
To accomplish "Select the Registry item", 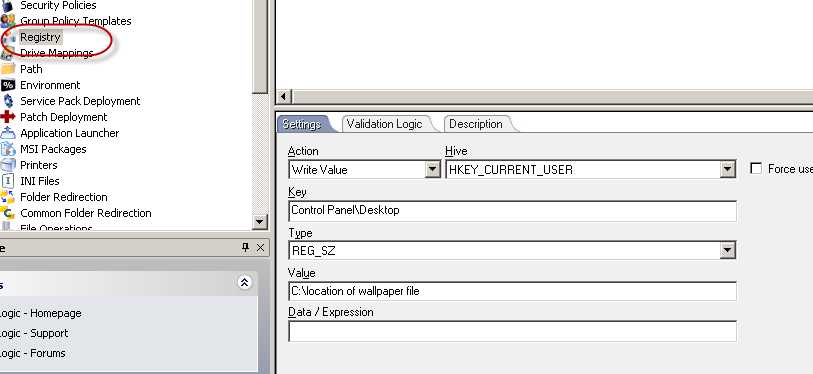I will tap(40, 37).
